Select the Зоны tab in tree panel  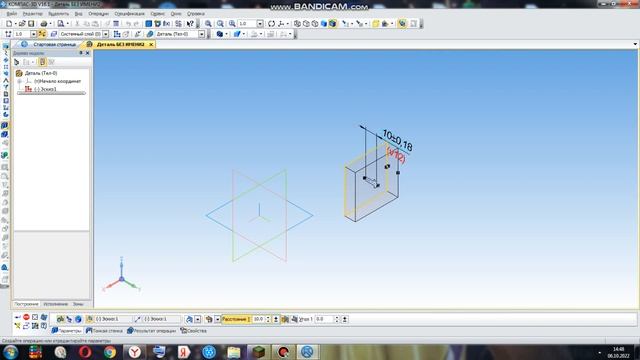(x=78, y=304)
